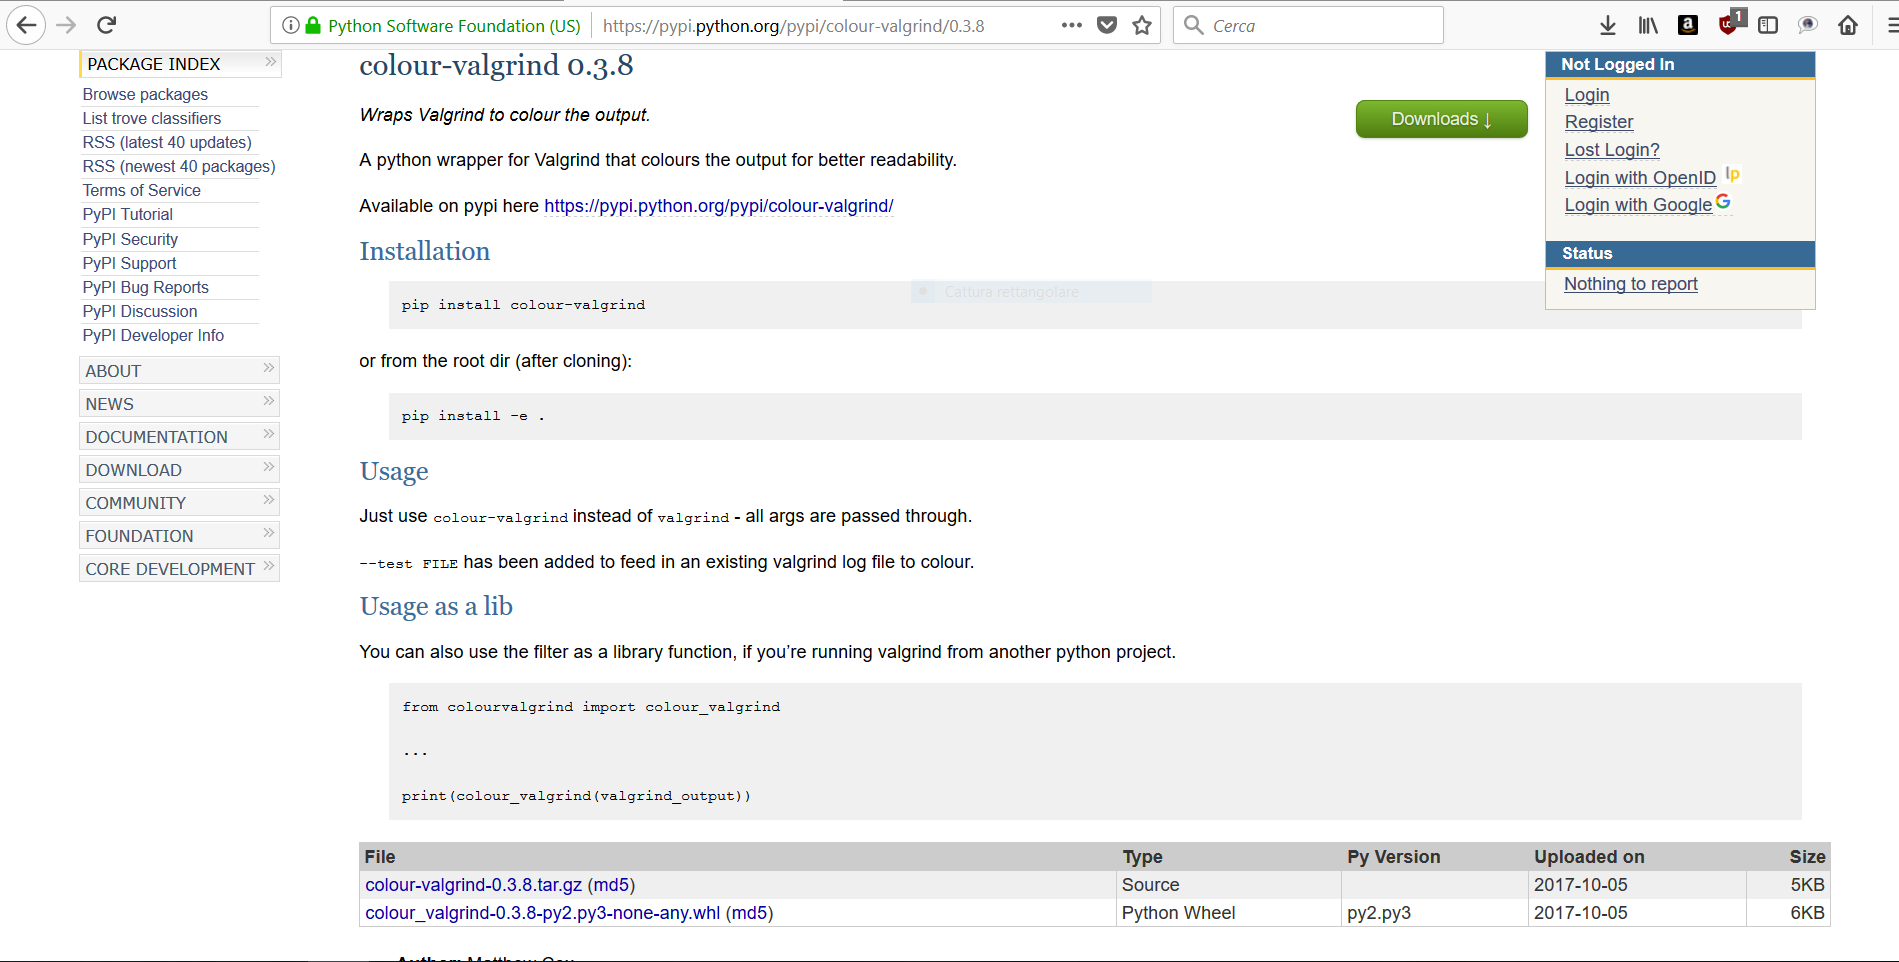Screen dimensions: 1899x962
Task: Download colour-valgrind-0.3.8.tar.gz
Action: click(x=473, y=885)
